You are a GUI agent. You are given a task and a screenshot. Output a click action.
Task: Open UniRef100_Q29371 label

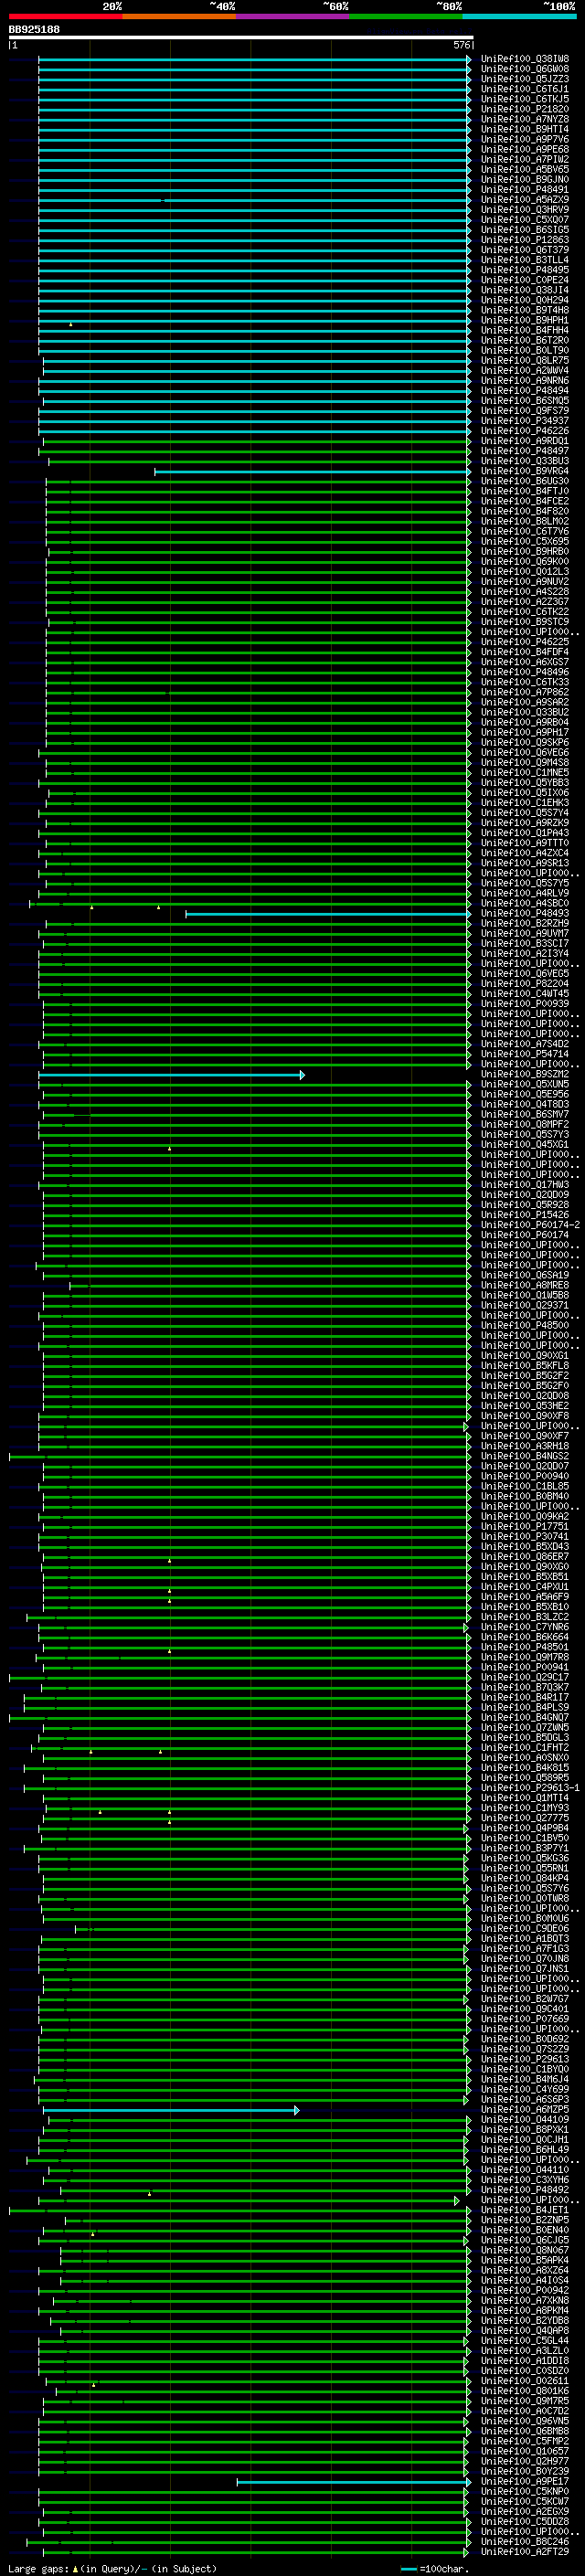524,1305
